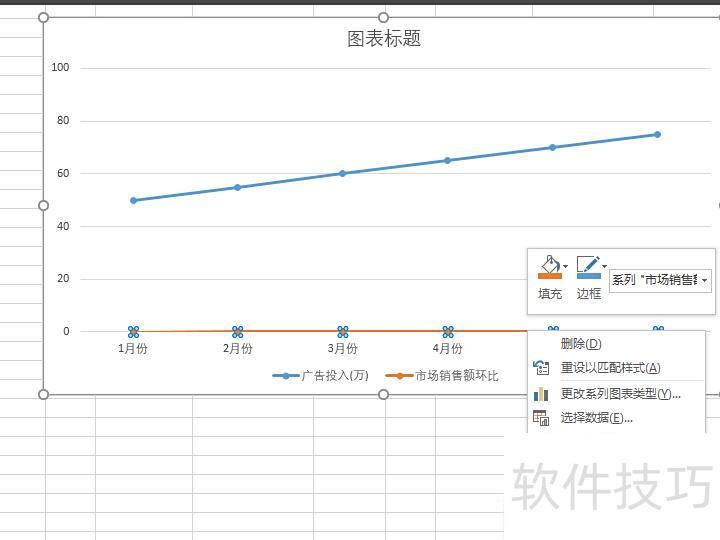Click the selected orange marker at 4月份
The height and width of the screenshot is (540, 720).
(448, 332)
